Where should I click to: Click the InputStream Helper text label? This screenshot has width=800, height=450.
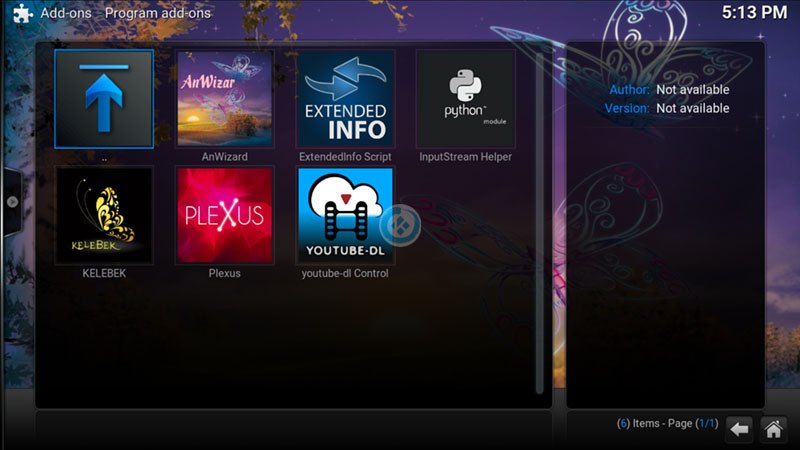tap(465, 157)
